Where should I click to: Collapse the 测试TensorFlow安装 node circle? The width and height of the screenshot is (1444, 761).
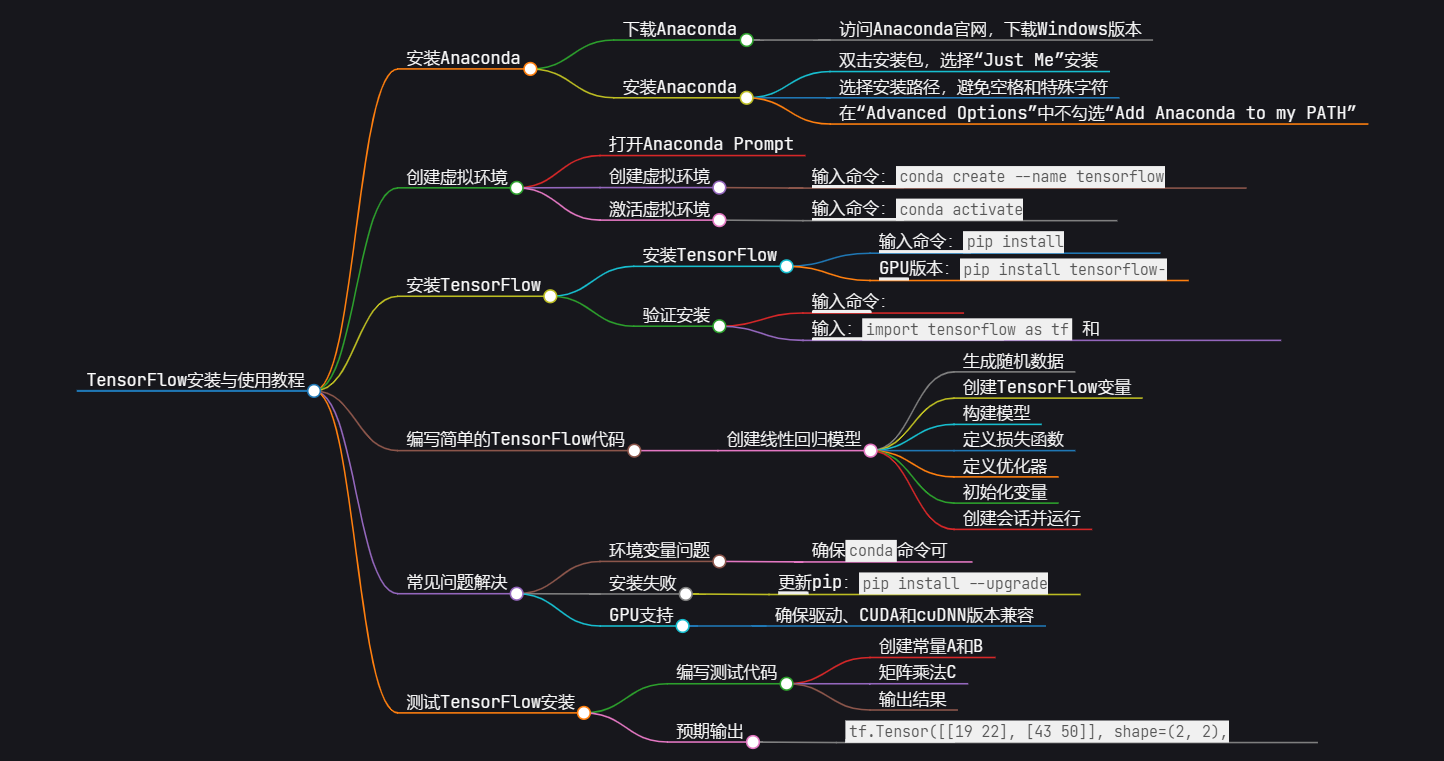pyautogui.click(x=584, y=713)
